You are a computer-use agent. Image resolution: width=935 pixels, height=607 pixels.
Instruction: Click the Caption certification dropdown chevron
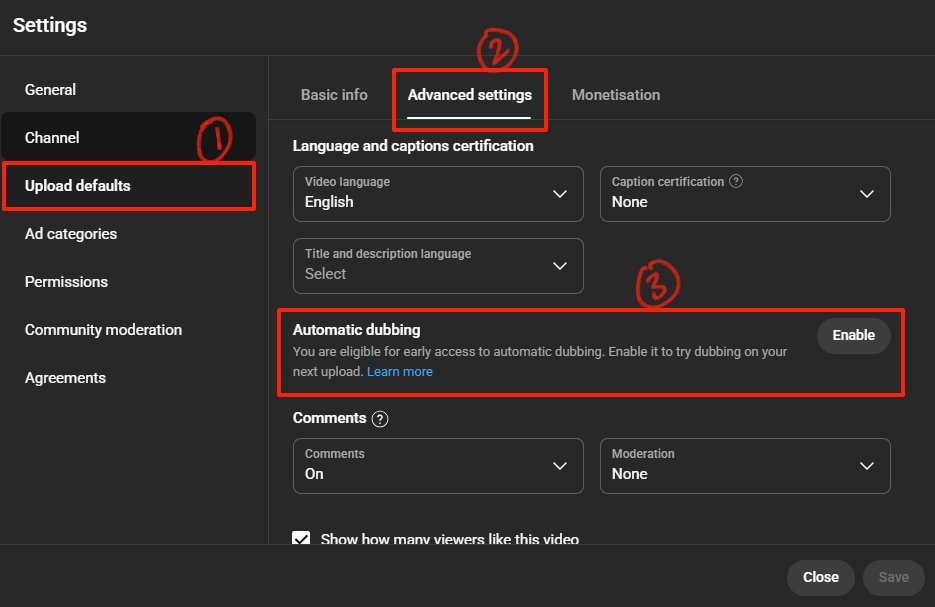[x=868, y=194]
